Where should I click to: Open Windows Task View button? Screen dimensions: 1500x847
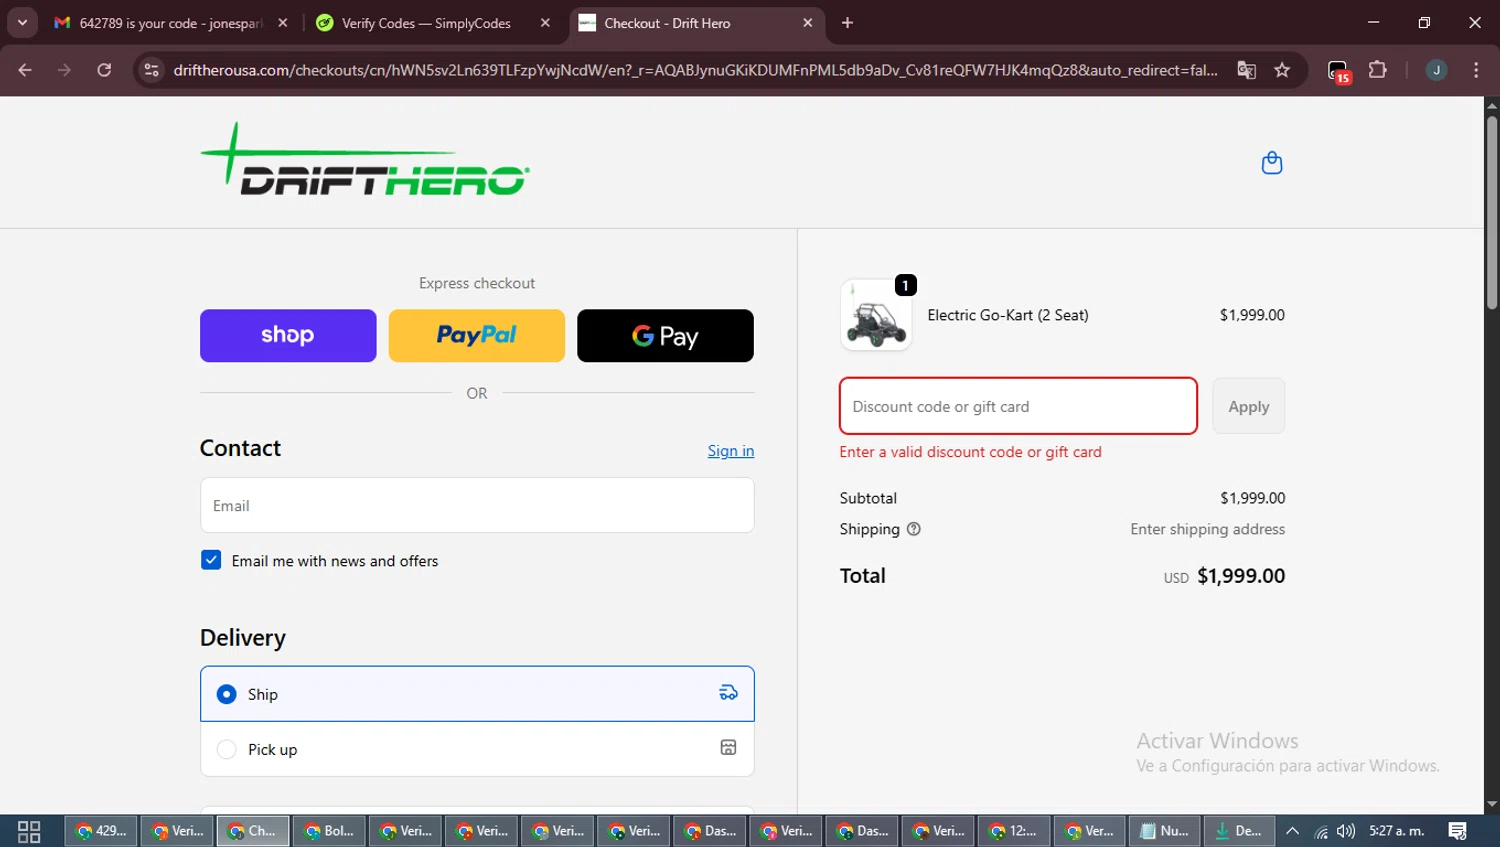click(x=29, y=831)
